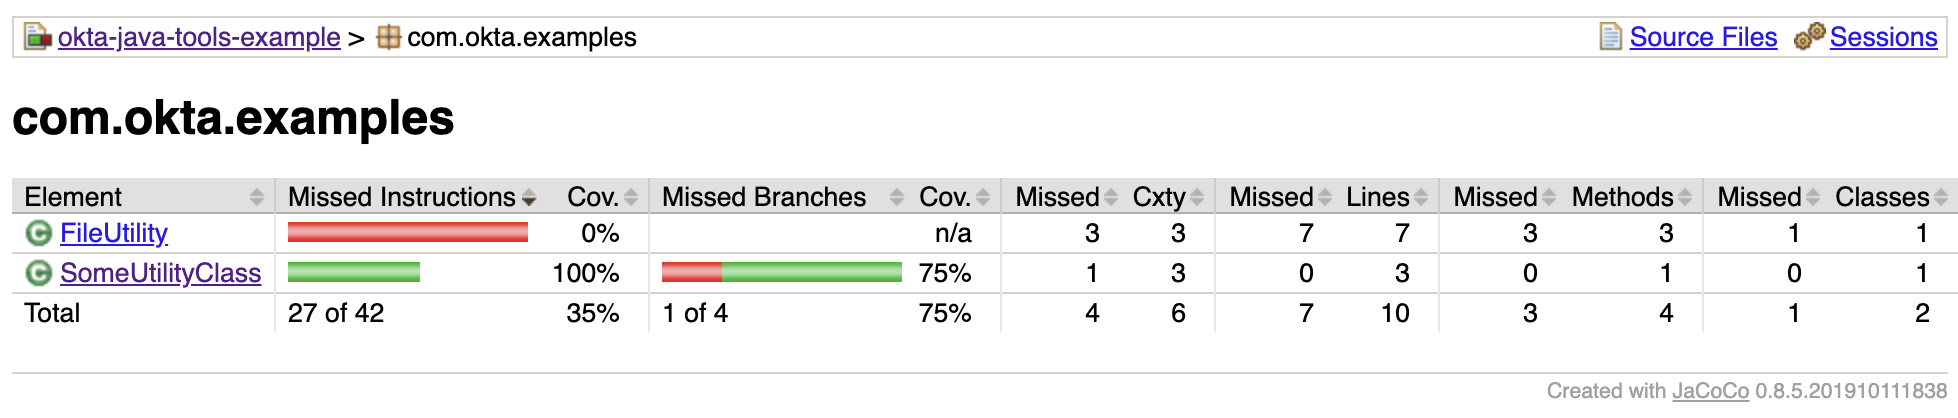Open the SomeUtilityClass class report

tap(160, 273)
